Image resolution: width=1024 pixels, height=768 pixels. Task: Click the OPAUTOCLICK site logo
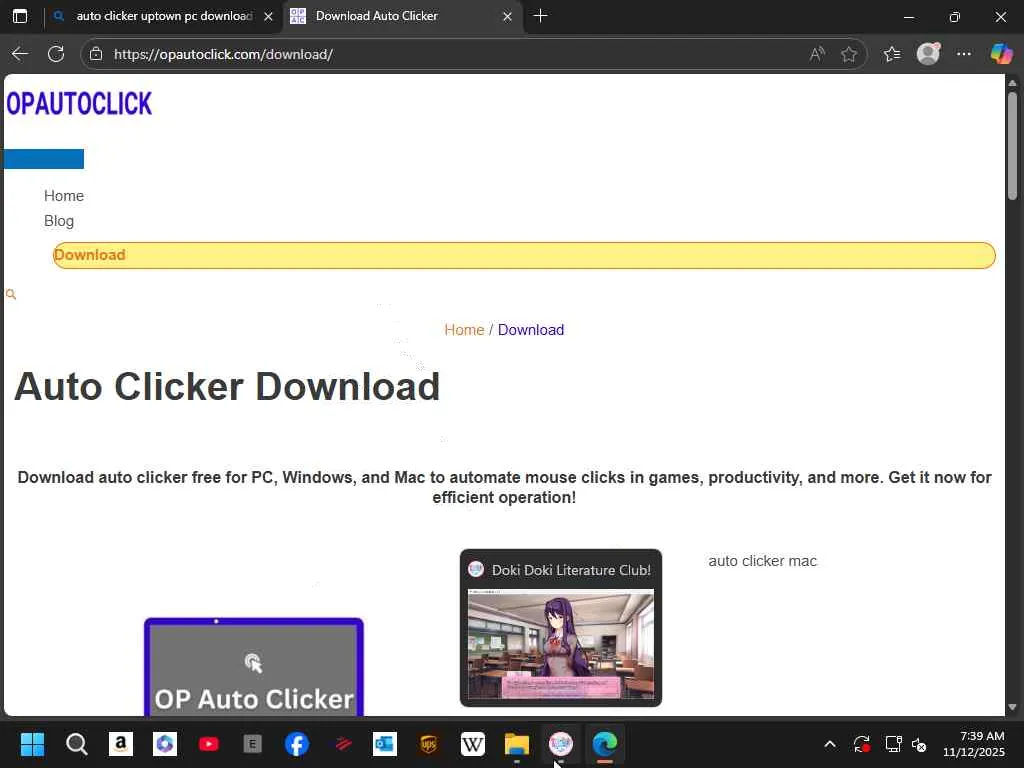pos(79,104)
